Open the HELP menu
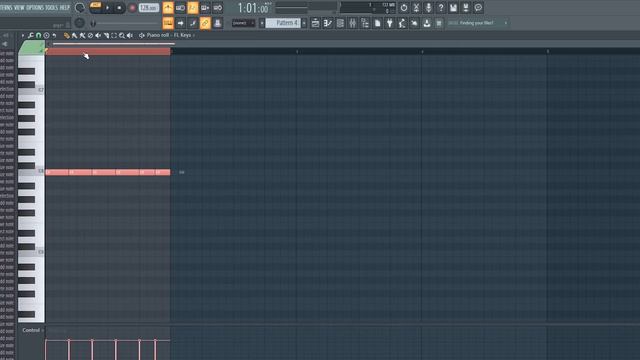The width and height of the screenshot is (640, 360). [65, 7]
